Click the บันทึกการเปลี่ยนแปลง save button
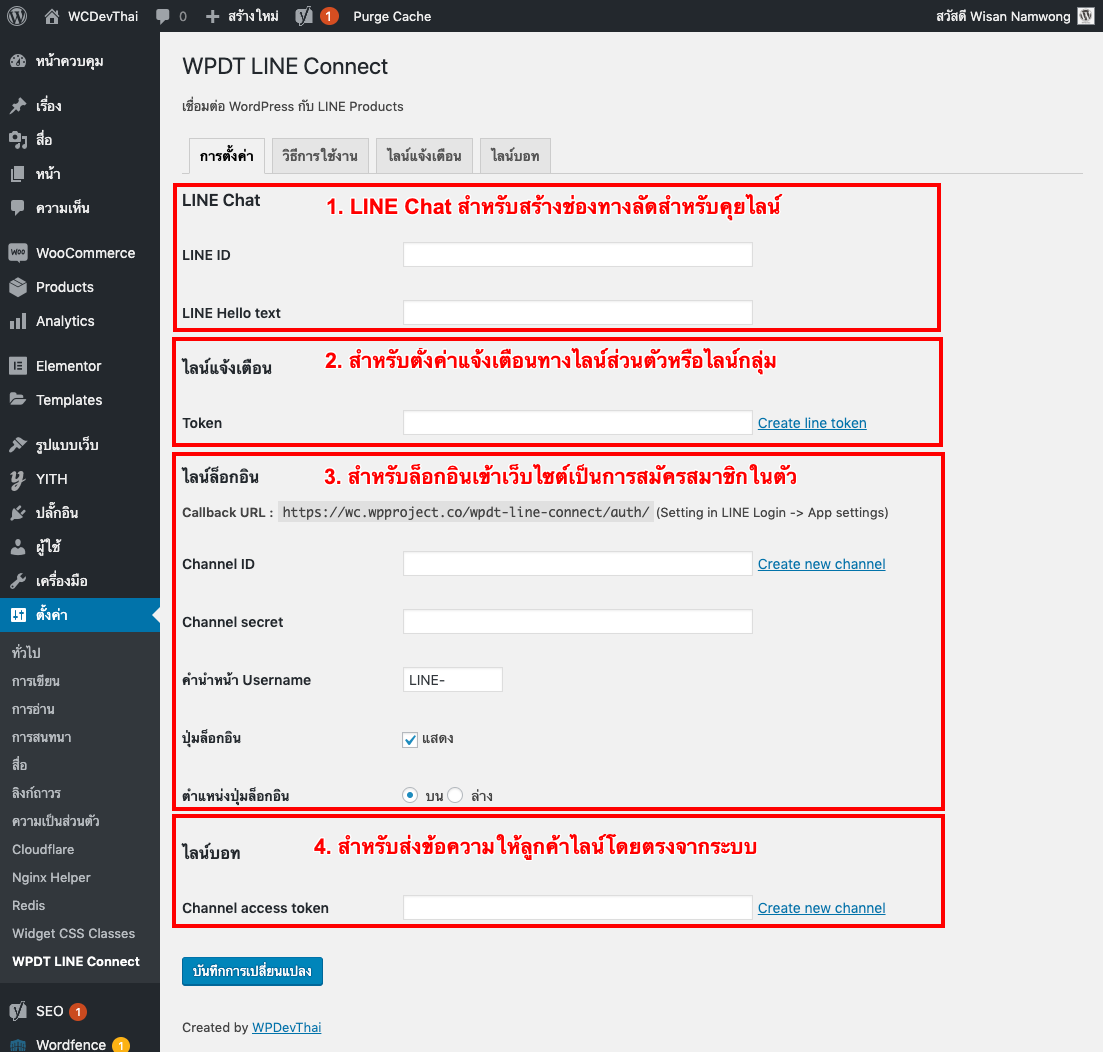The image size is (1103, 1052). click(252, 970)
